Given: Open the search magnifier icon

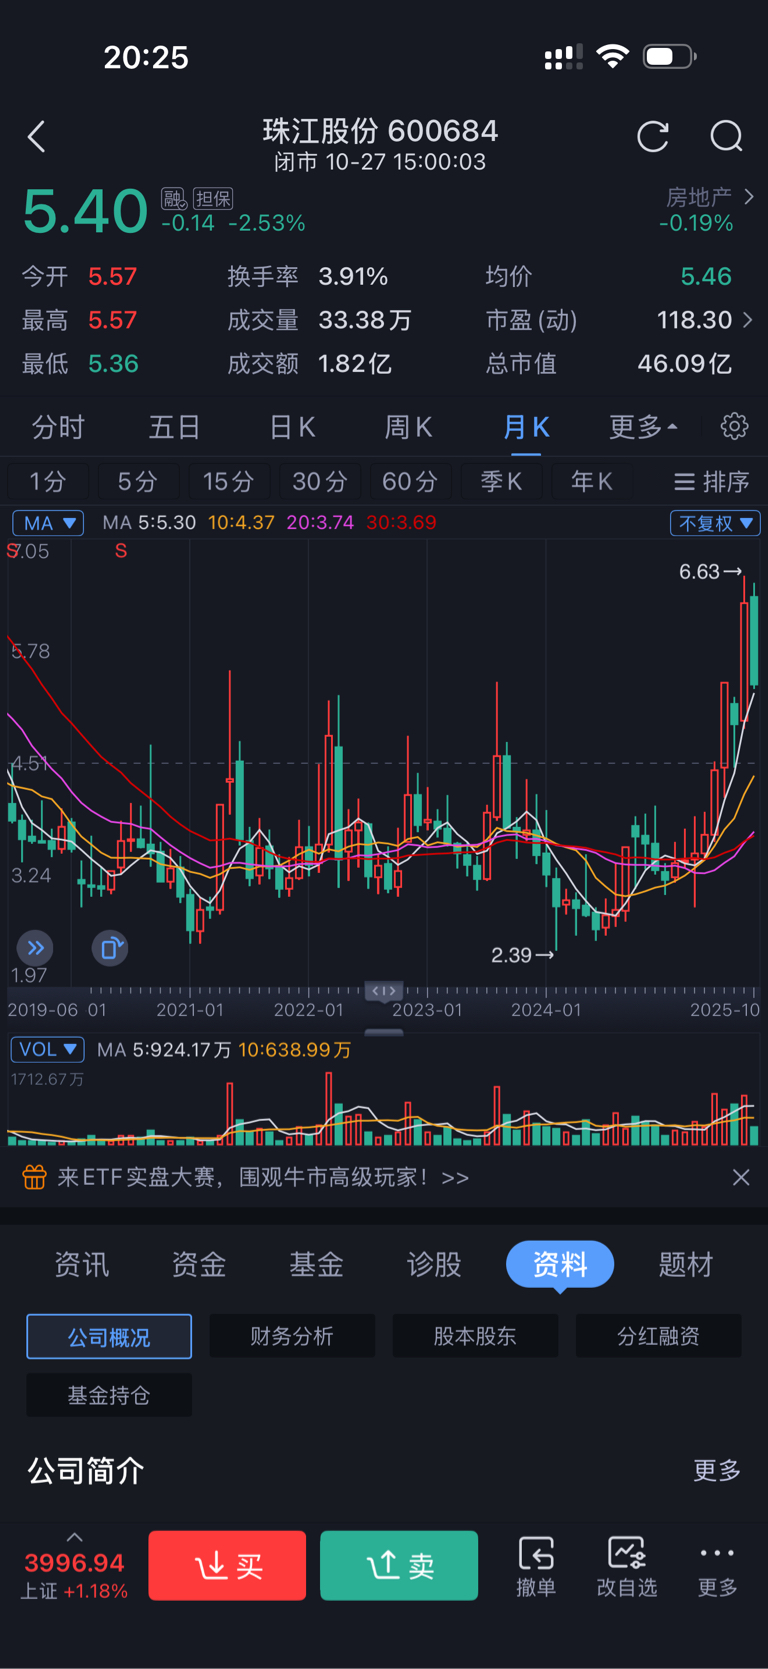Looking at the screenshot, I should pyautogui.click(x=727, y=137).
